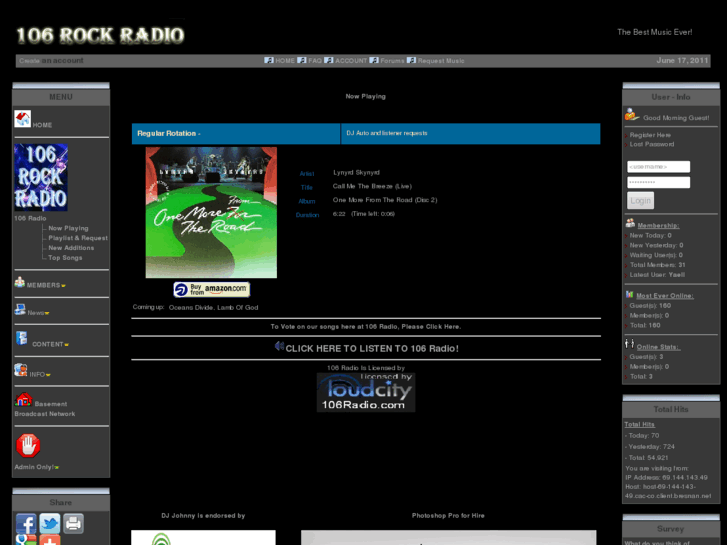This screenshot has width=727, height=545.
Task: Click Photoshop Pro for Hire heading
Action: pyautogui.click(x=448, y=515)
